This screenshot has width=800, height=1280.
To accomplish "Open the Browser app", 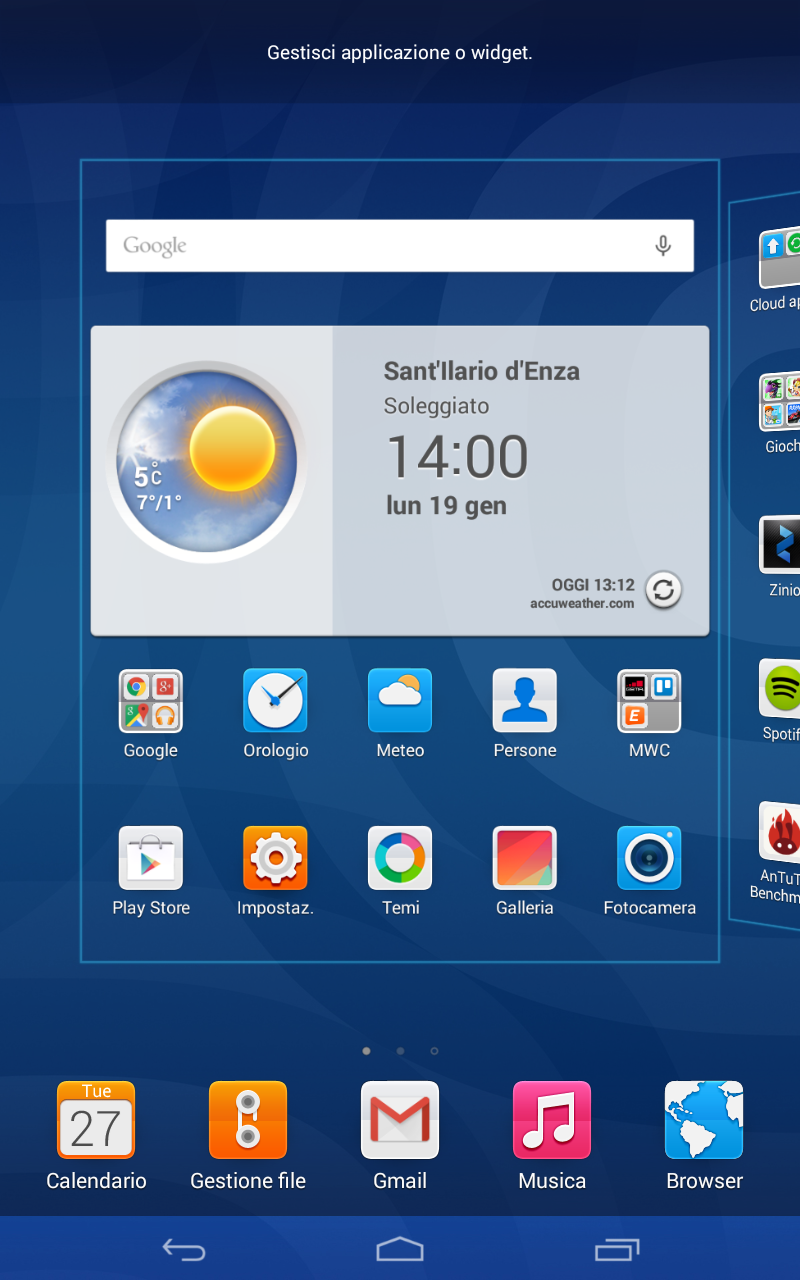I will [x=704, y=1120].
